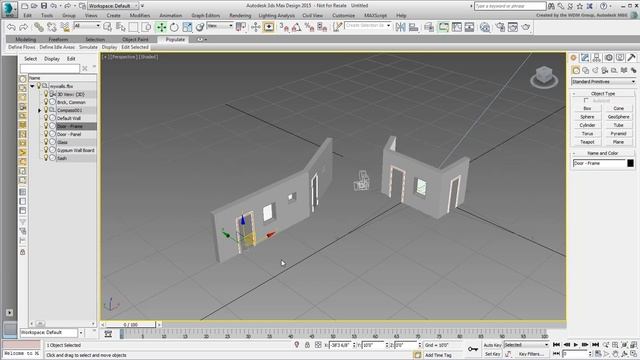Click the Window/Crossing selection icon
The image size is (640, 360).
[x=146, y=27]
